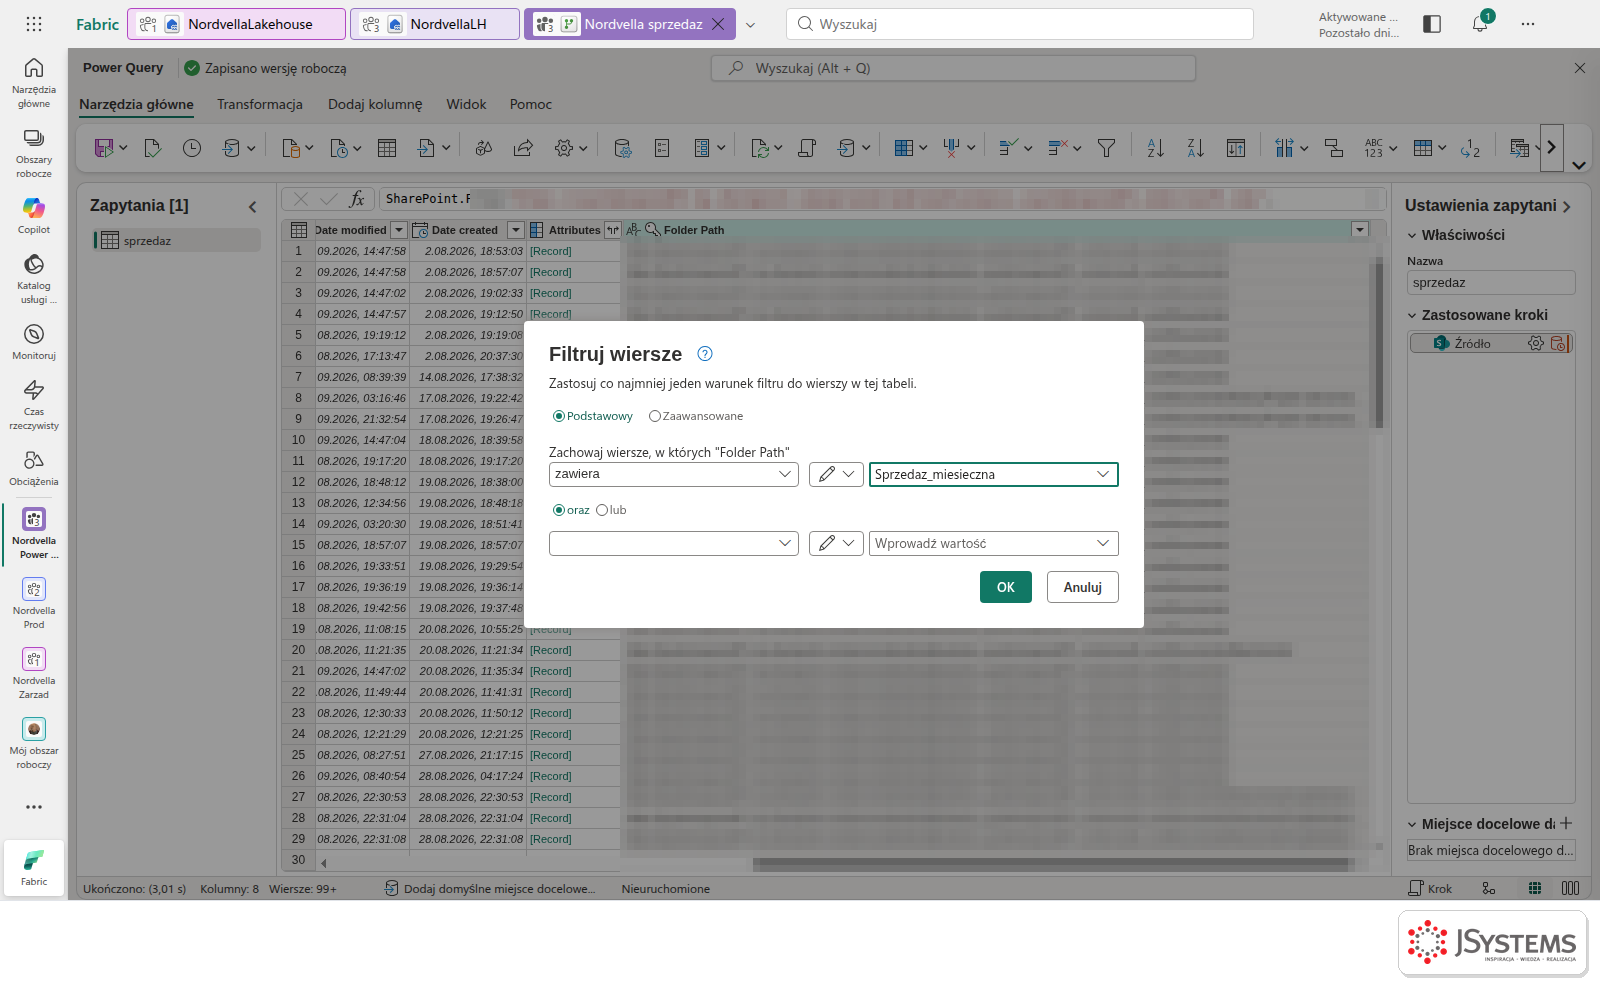Screen dimensions: 1600x984
Task: Open Czas rzeczywisty in the sidebar
Action: pyautogui.click(x=34, y=403)
